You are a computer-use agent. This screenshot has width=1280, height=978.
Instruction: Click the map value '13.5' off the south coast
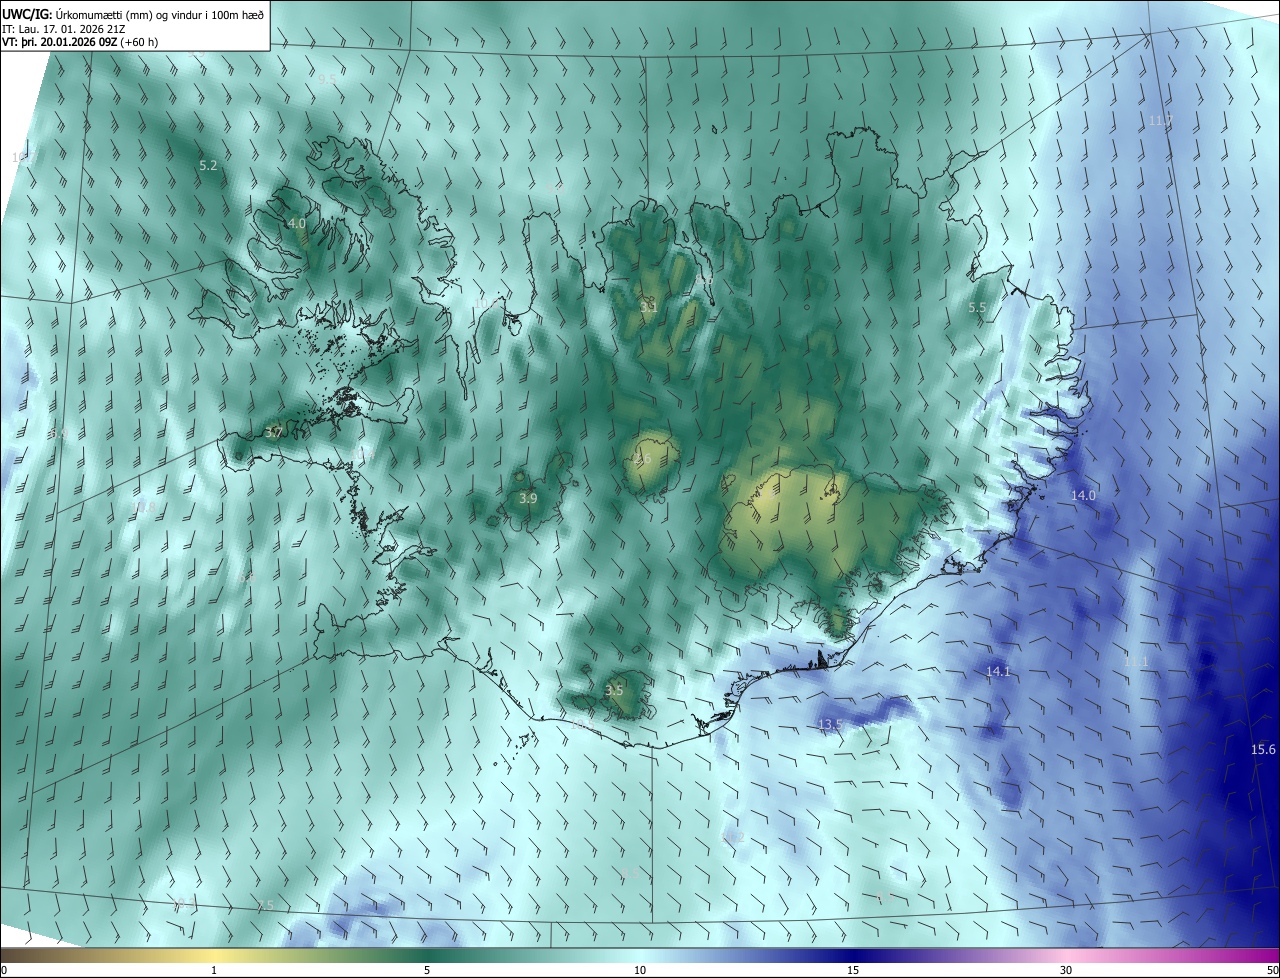(x=831, y=725)
